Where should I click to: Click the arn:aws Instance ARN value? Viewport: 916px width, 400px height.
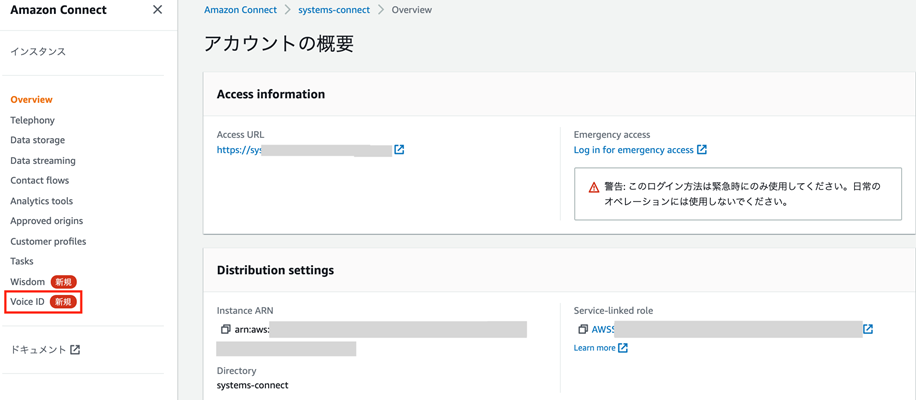pyautogui.click(x=251, y=329)
